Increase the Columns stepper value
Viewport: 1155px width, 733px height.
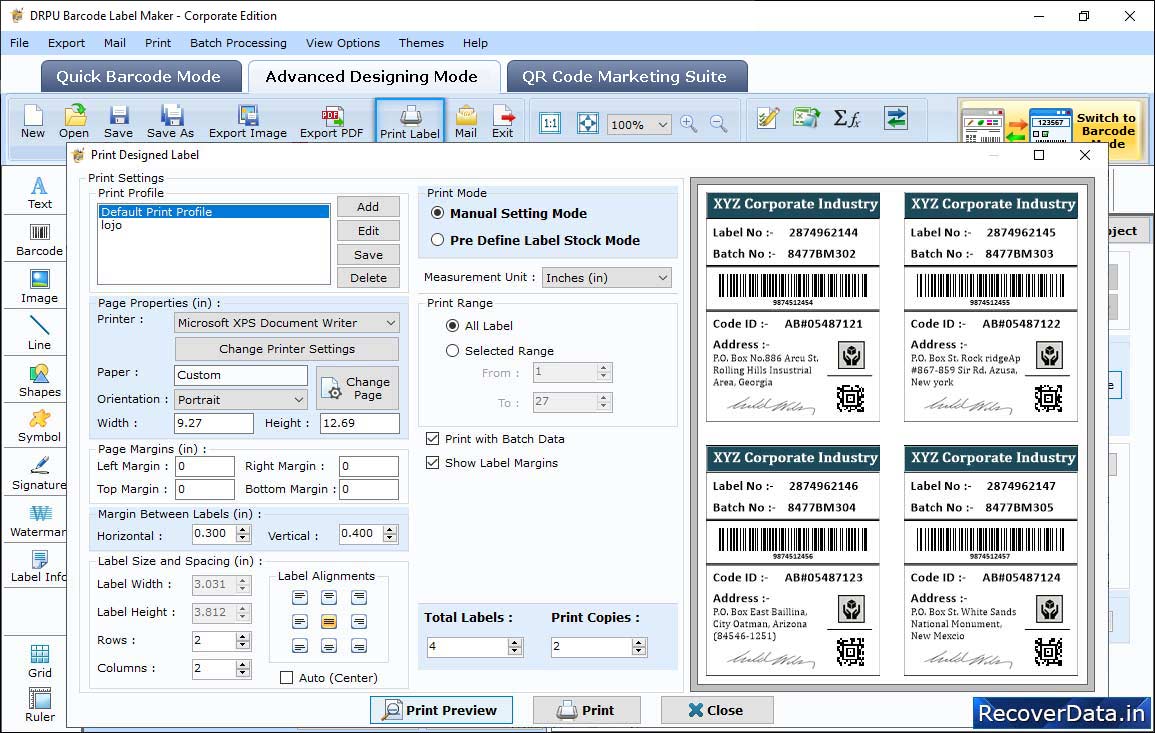[243, 664]
